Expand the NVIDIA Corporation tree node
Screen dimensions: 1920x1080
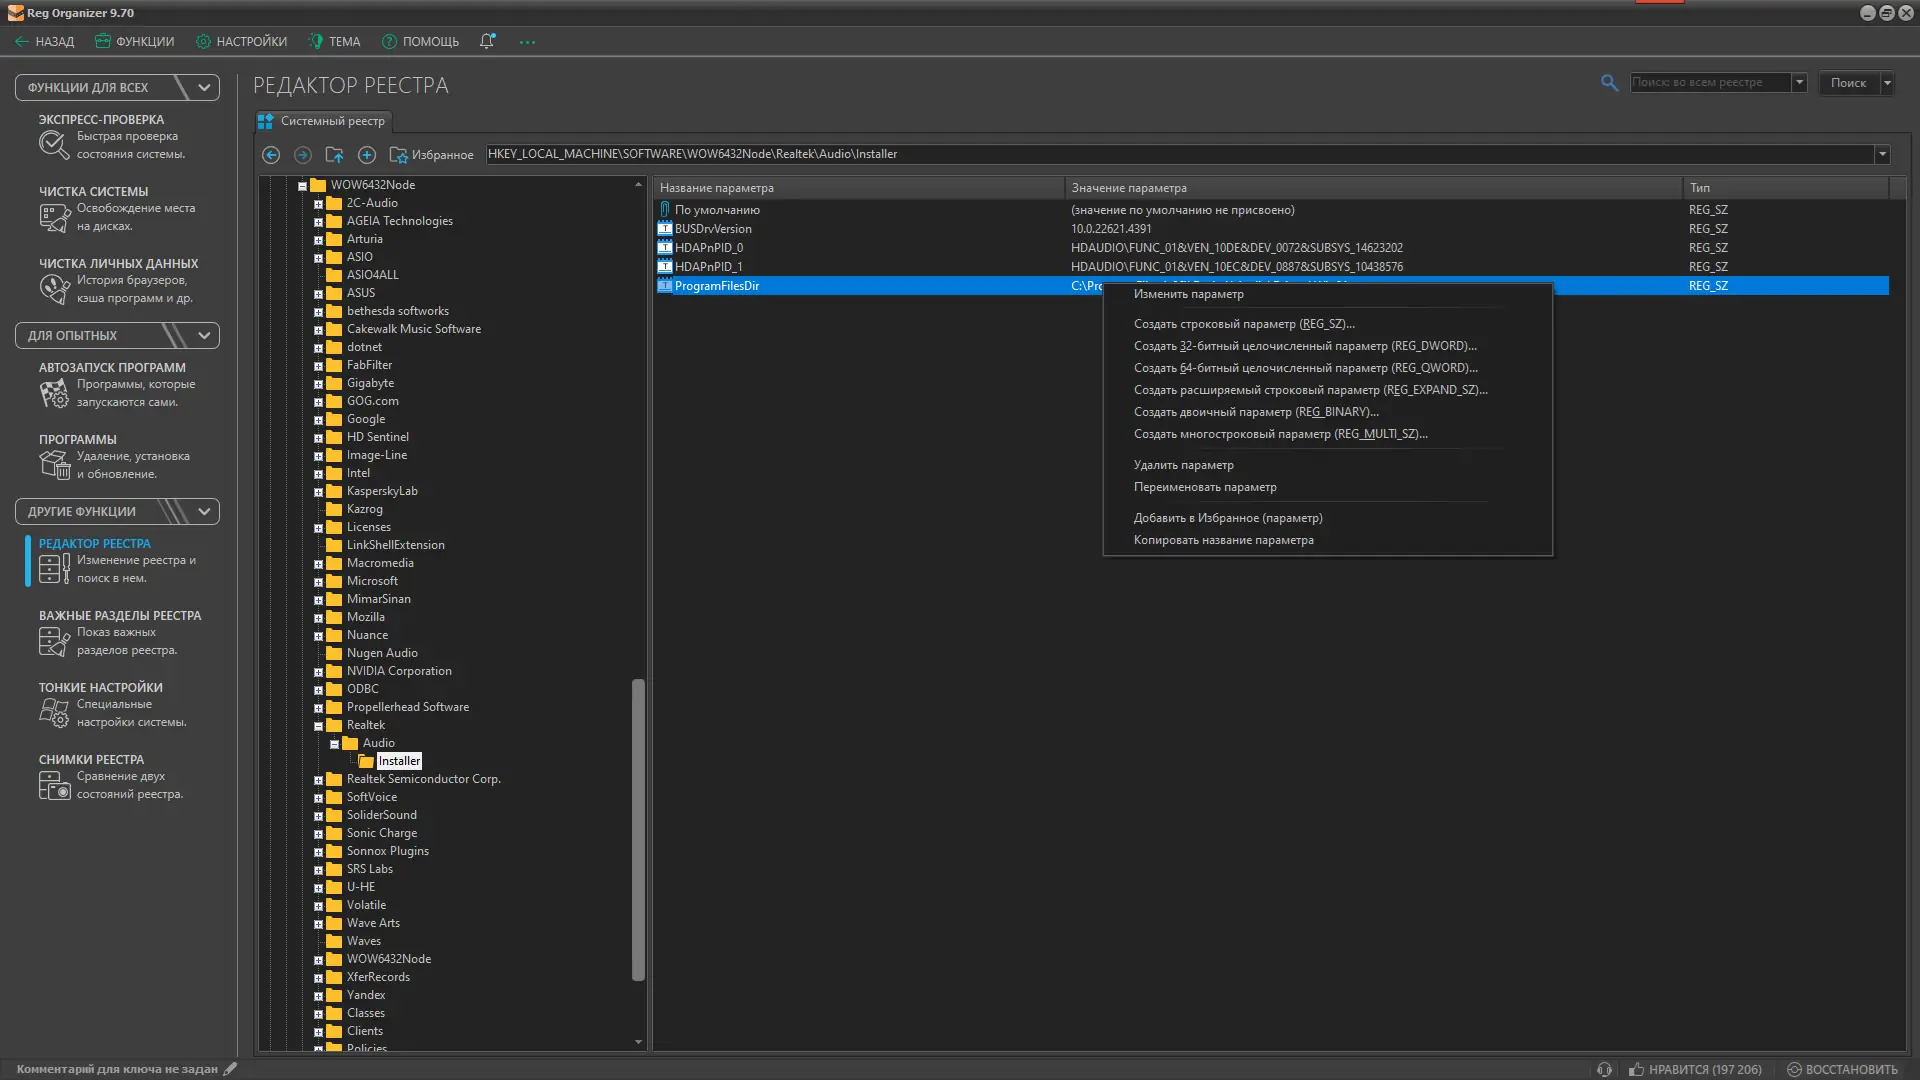click(x=318, y=672)
